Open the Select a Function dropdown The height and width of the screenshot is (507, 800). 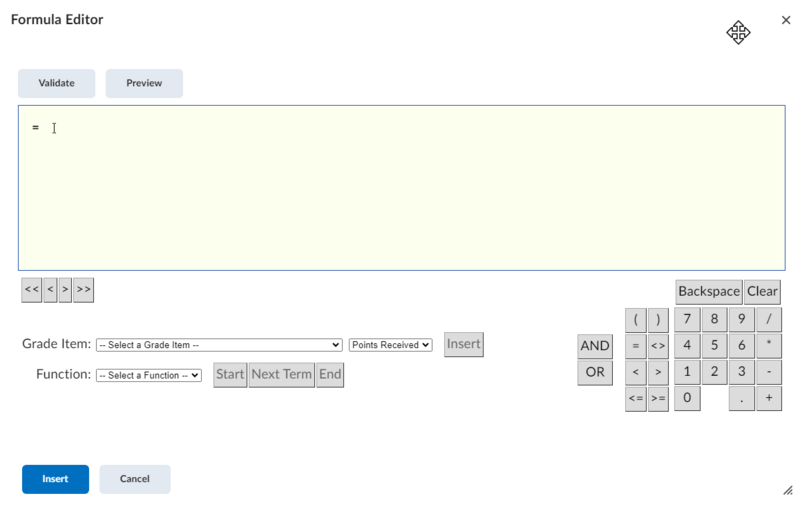tap(149, 376)
